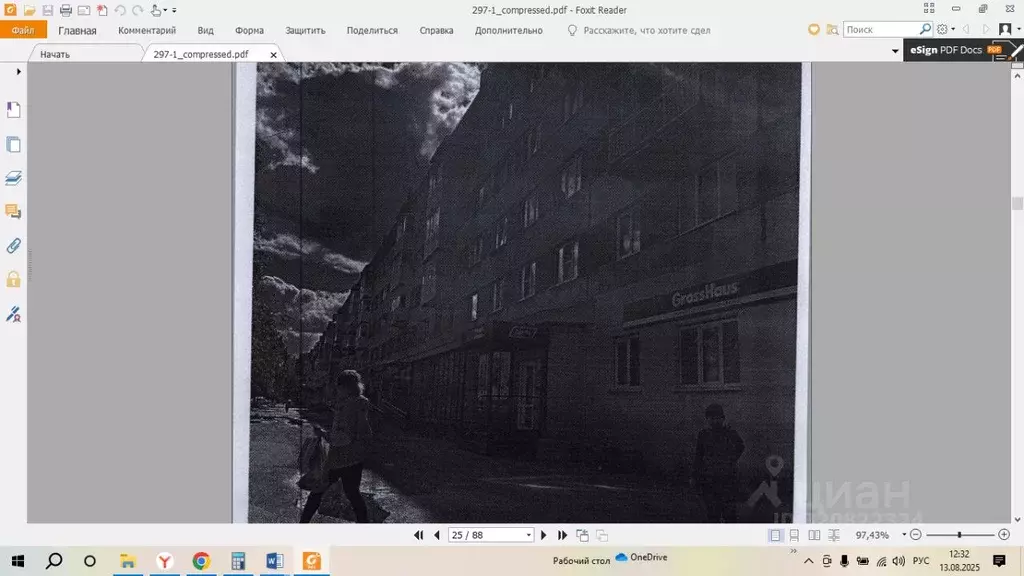Show hidden system tray icons
Image resolution: width=1024 pixels, height=576 pixels.
pyautogui.click(x=808, y=561)
